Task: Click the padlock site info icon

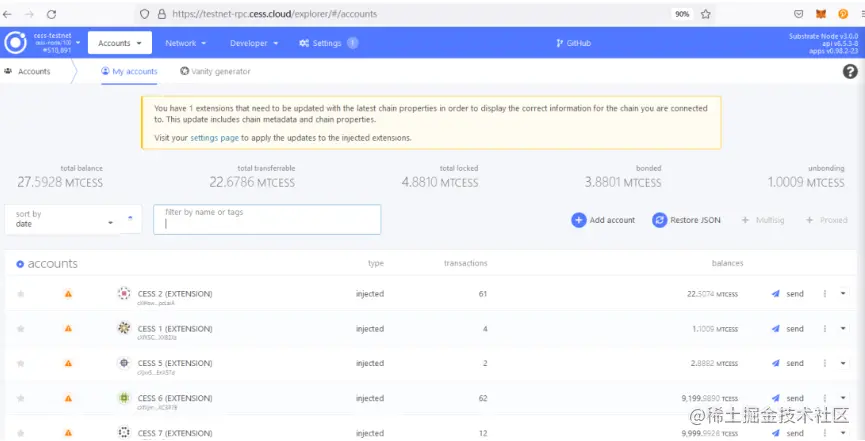Action: click(162, 14)
